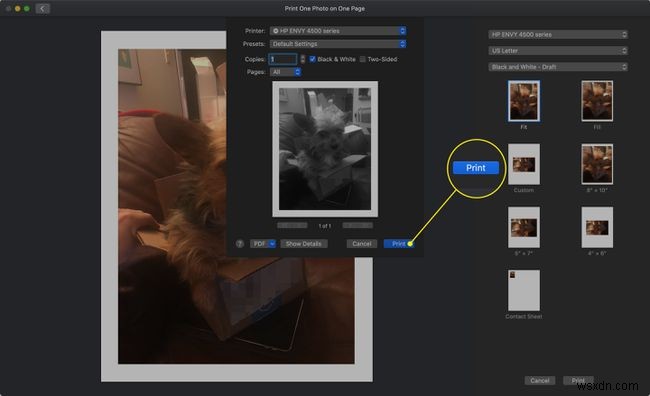Image resolution: width=650 pixels, height=396 pixels.
Task: Go to previous page in preview
Action: coord(292,226)
